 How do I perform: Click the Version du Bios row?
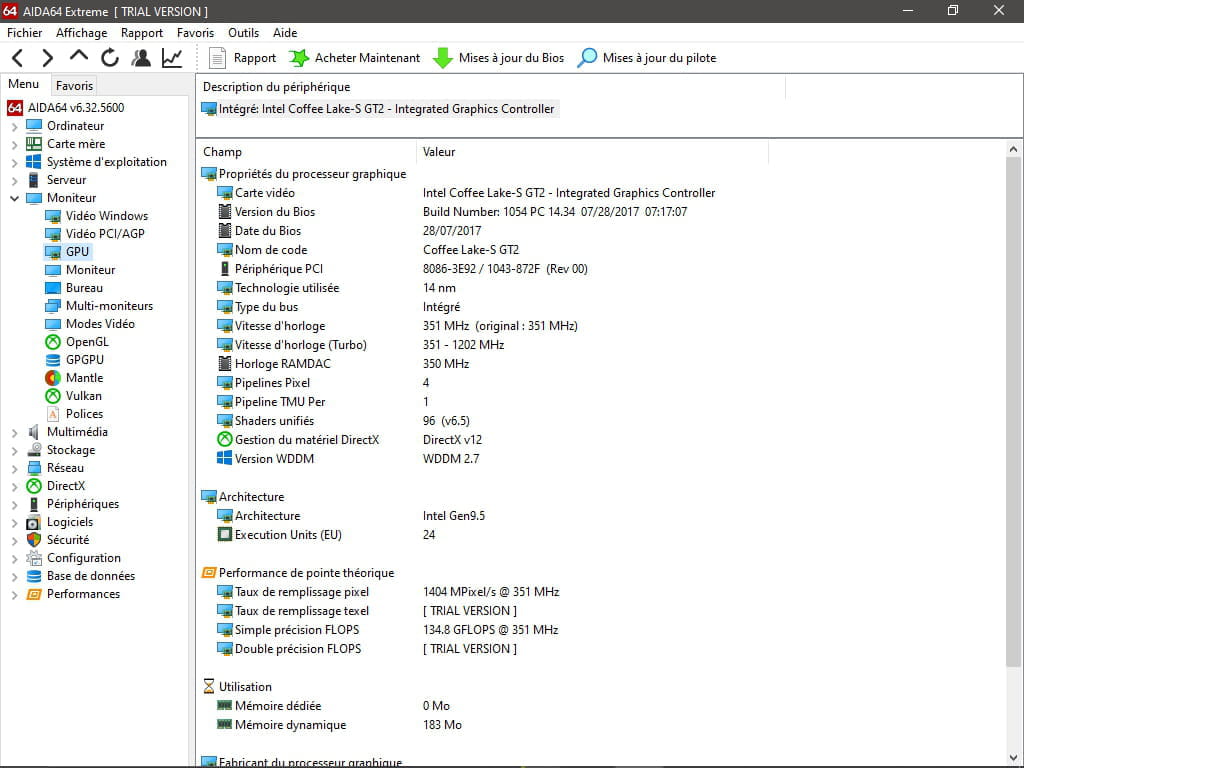click(x=452, y=212)
